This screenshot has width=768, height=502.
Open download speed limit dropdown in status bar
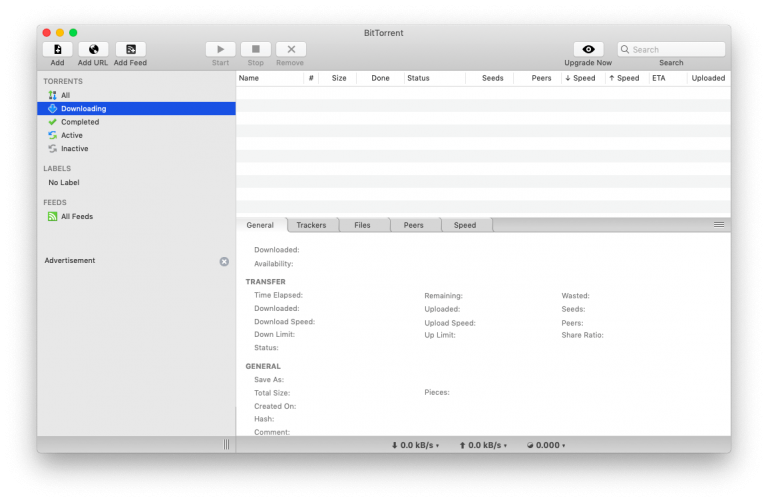pyautogui.click(x=415, y=445)
